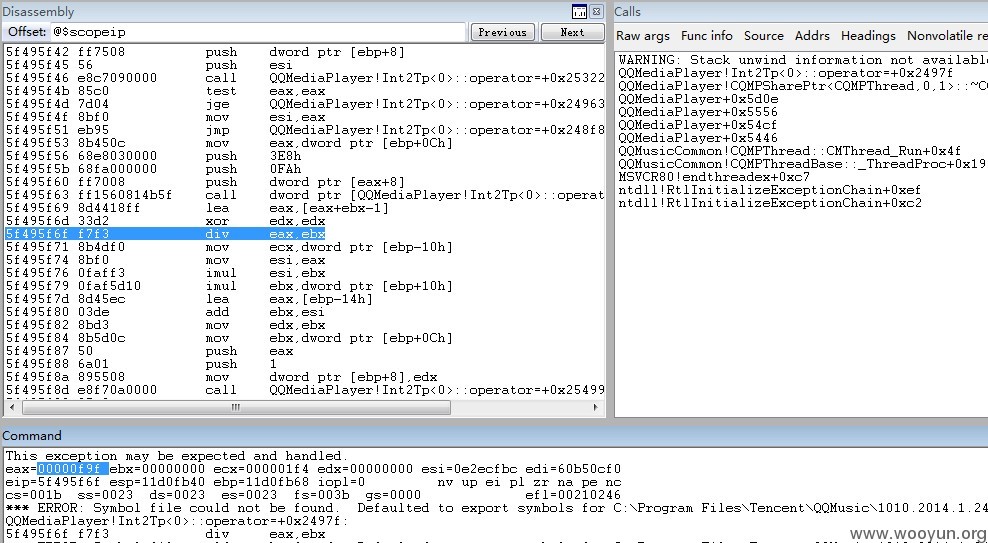Select RtlInitializeExceptionChain+0xc2 stack entry
988x543 pixels.
coord(769,203)
